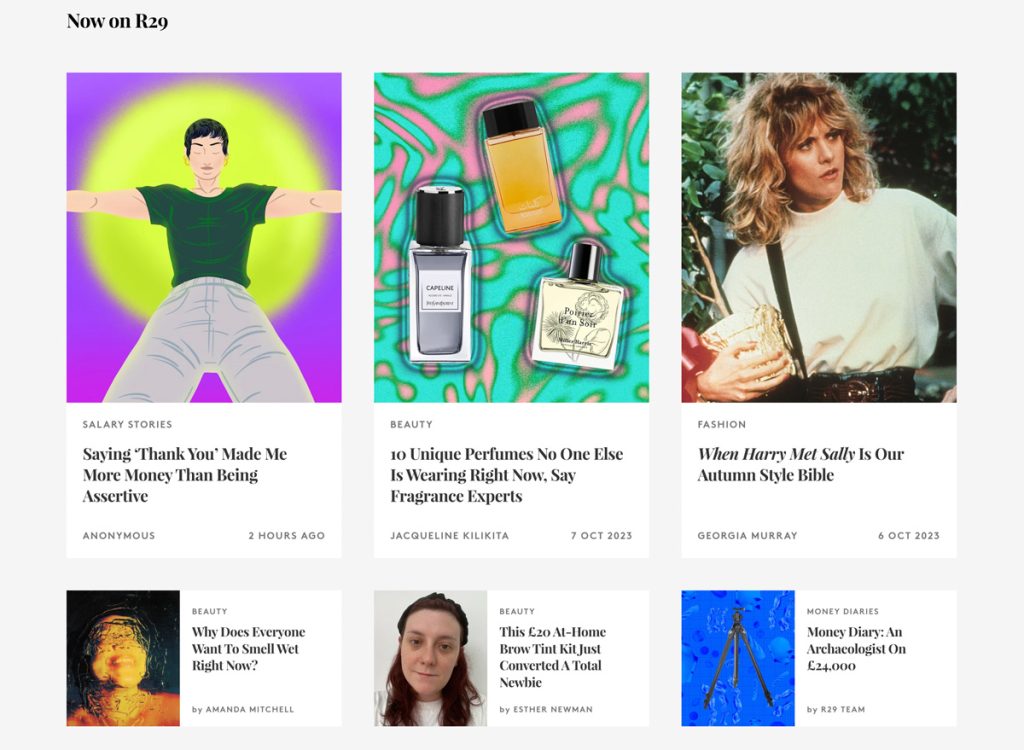Screen dimensions: 1024x750
Task: View author Georgia Murray's page
Action: click(x=748, y=536)
